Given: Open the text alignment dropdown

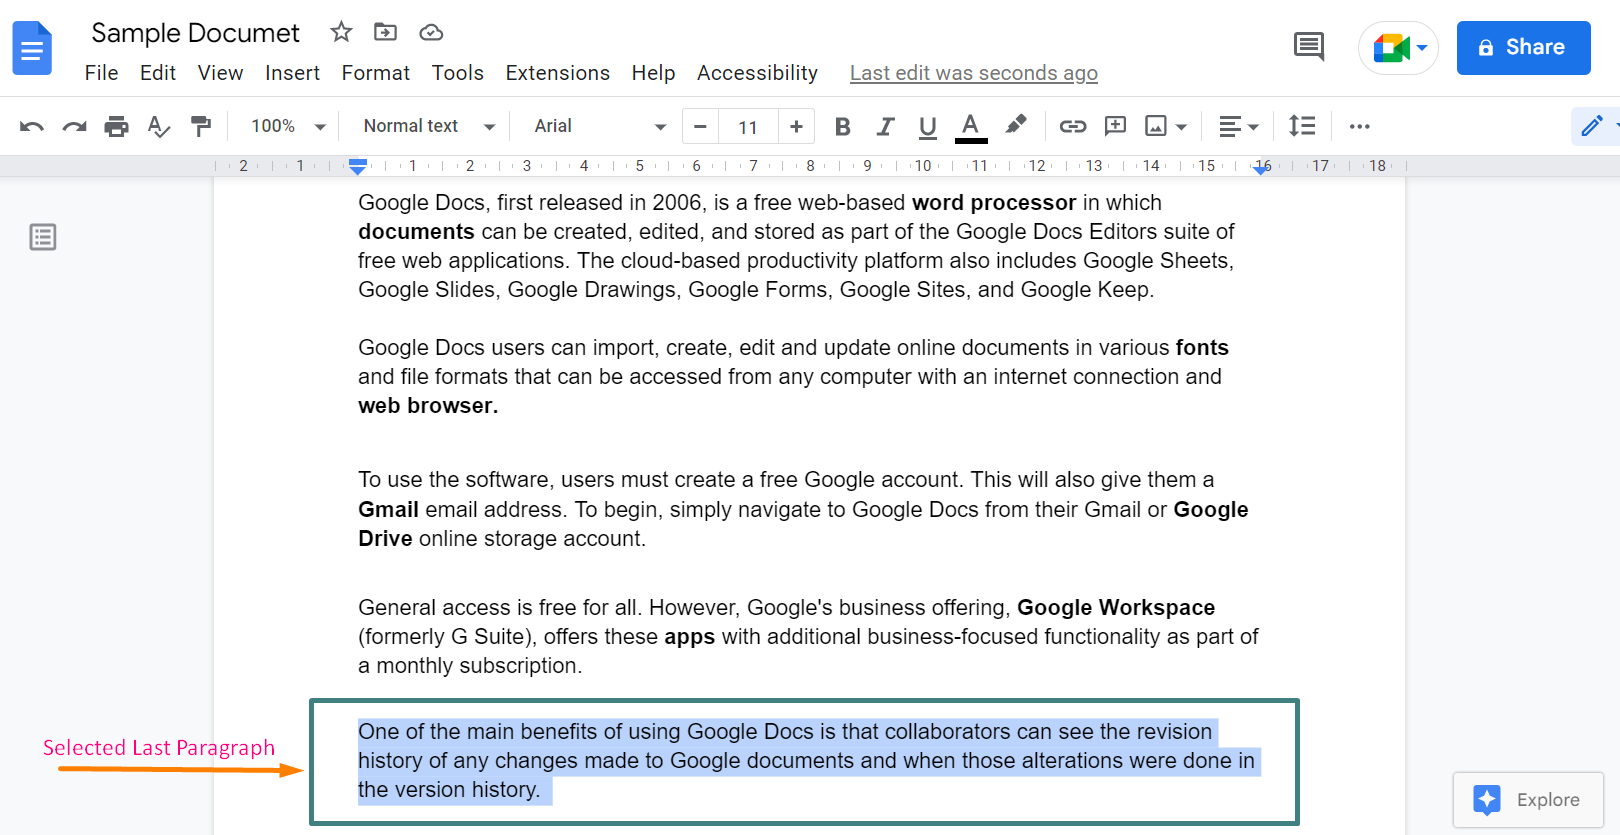Looking at the screenshot, I should coord(1239,126).
